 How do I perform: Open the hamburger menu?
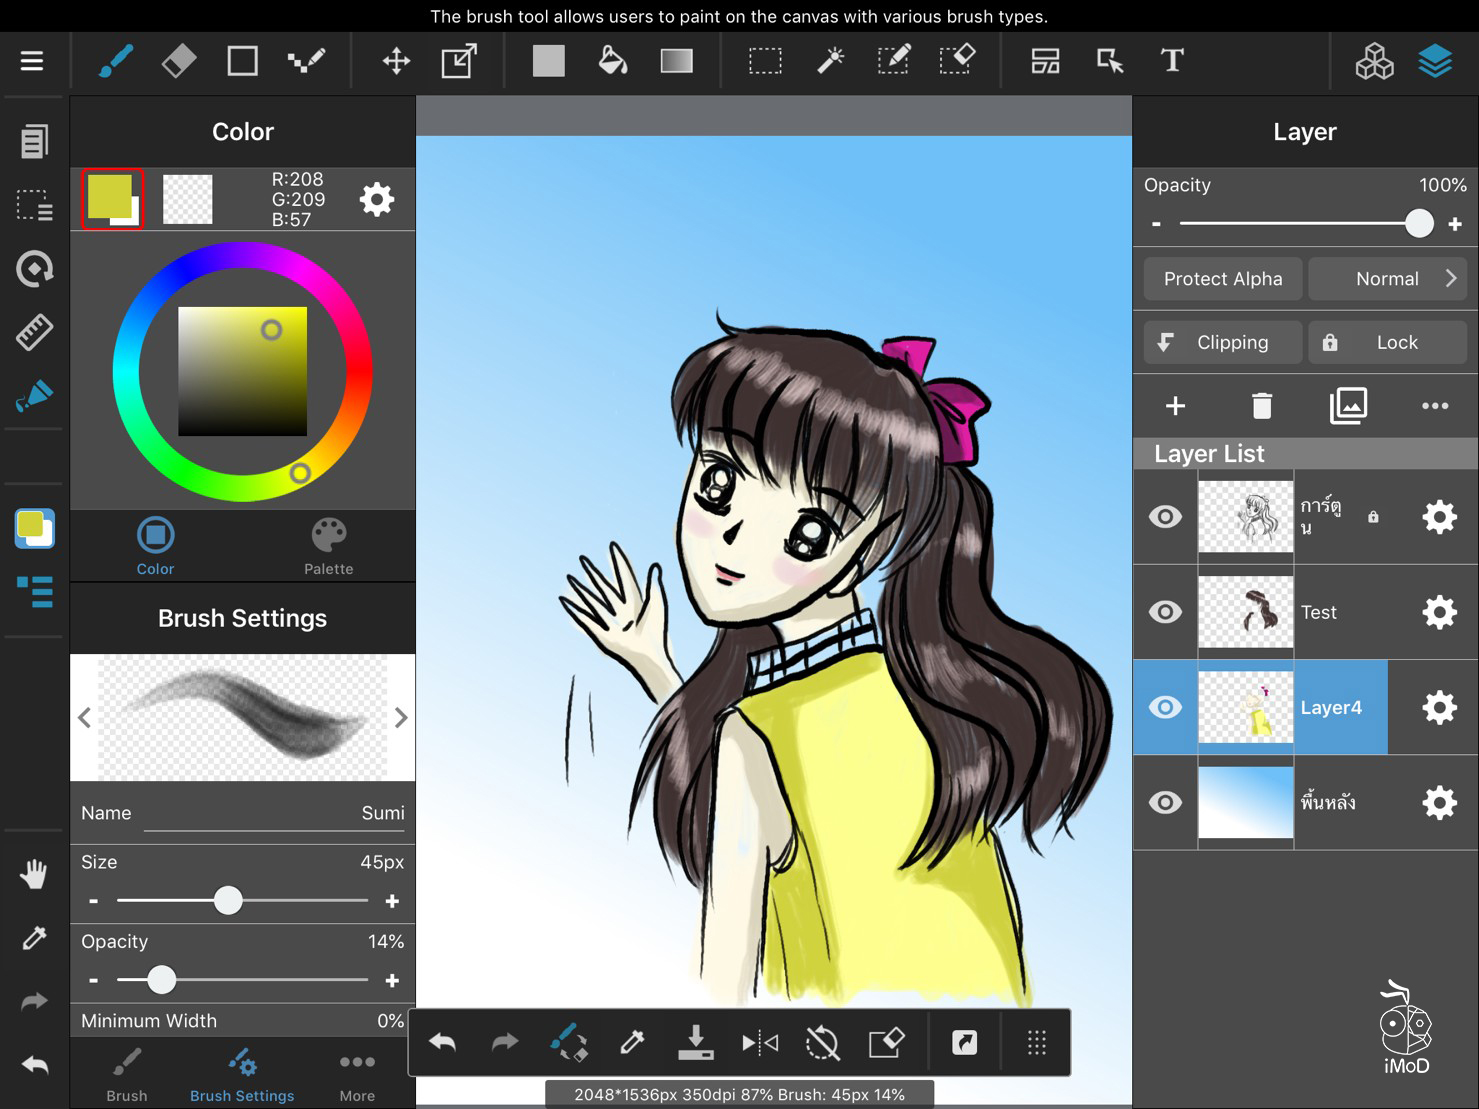click(x=32, y=60)
